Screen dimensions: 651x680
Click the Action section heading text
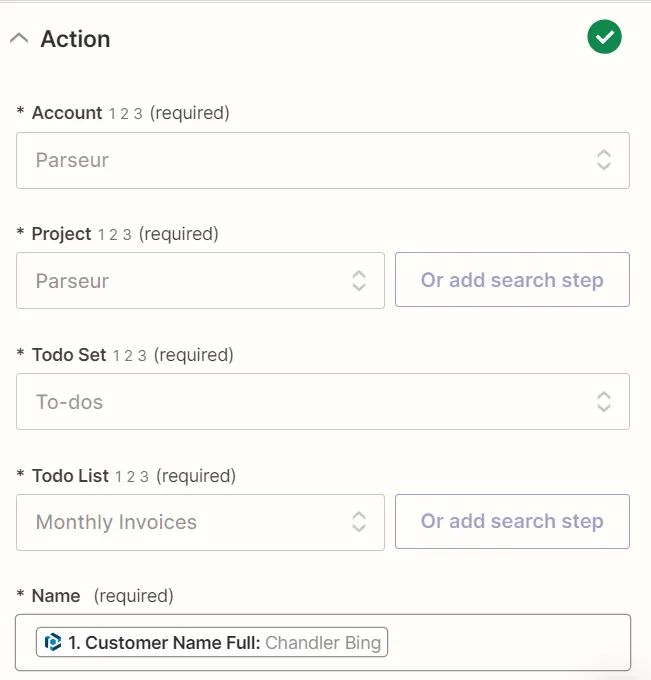click(x=75, y=39)
